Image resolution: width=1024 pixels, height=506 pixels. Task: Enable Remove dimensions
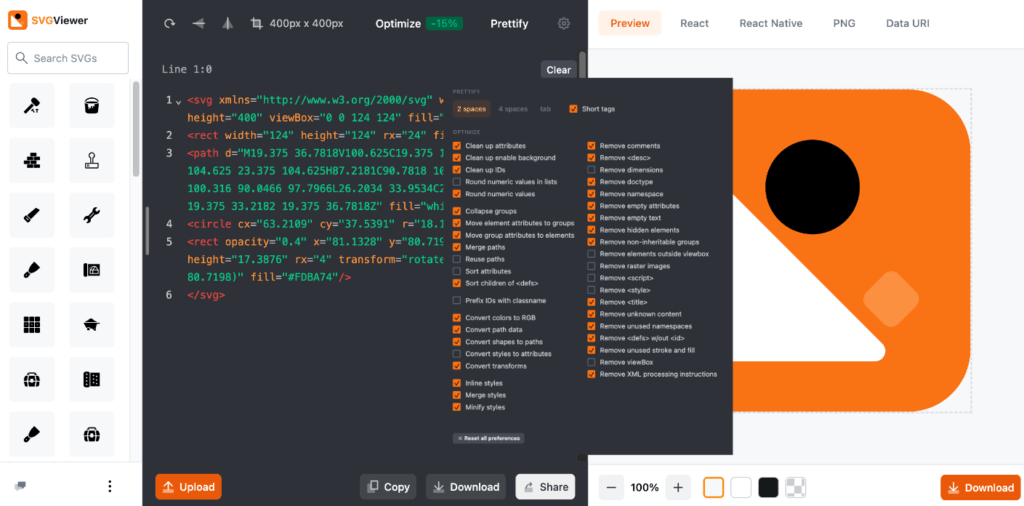[x=591, y=170]
